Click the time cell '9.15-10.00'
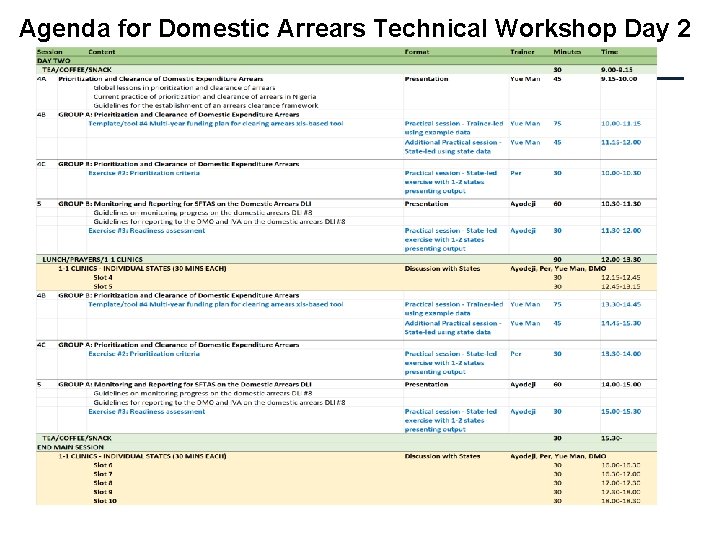720x540 pixels. [619, 79]
